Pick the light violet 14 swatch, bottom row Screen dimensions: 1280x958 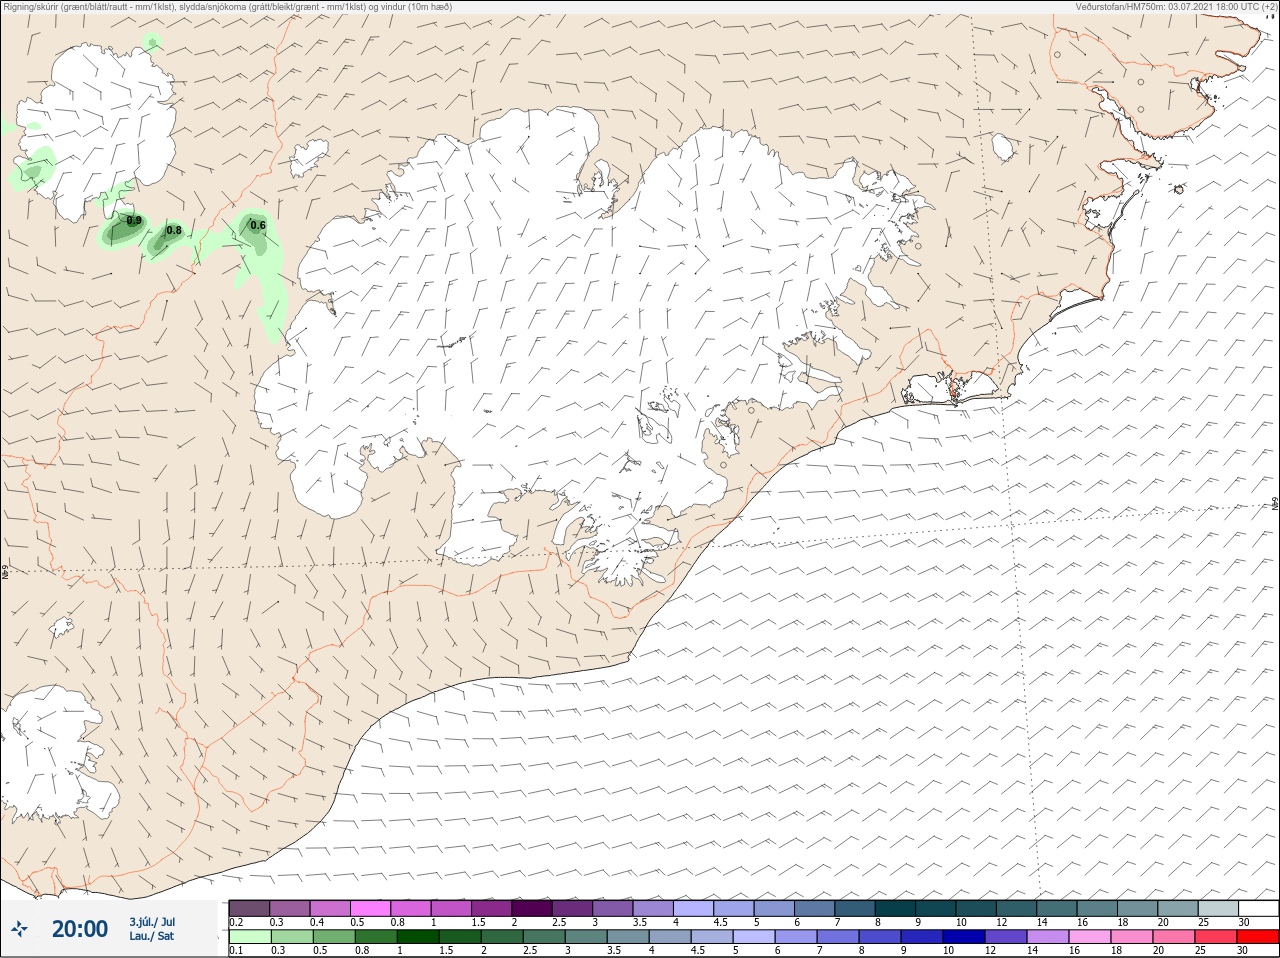click(1048, 937)
